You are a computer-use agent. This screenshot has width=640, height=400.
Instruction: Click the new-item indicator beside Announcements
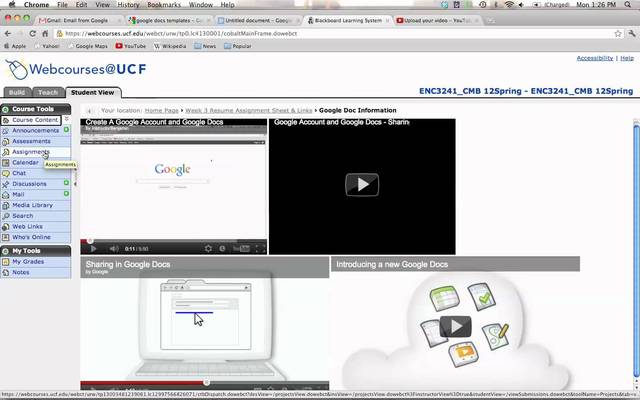coord(66,130)
